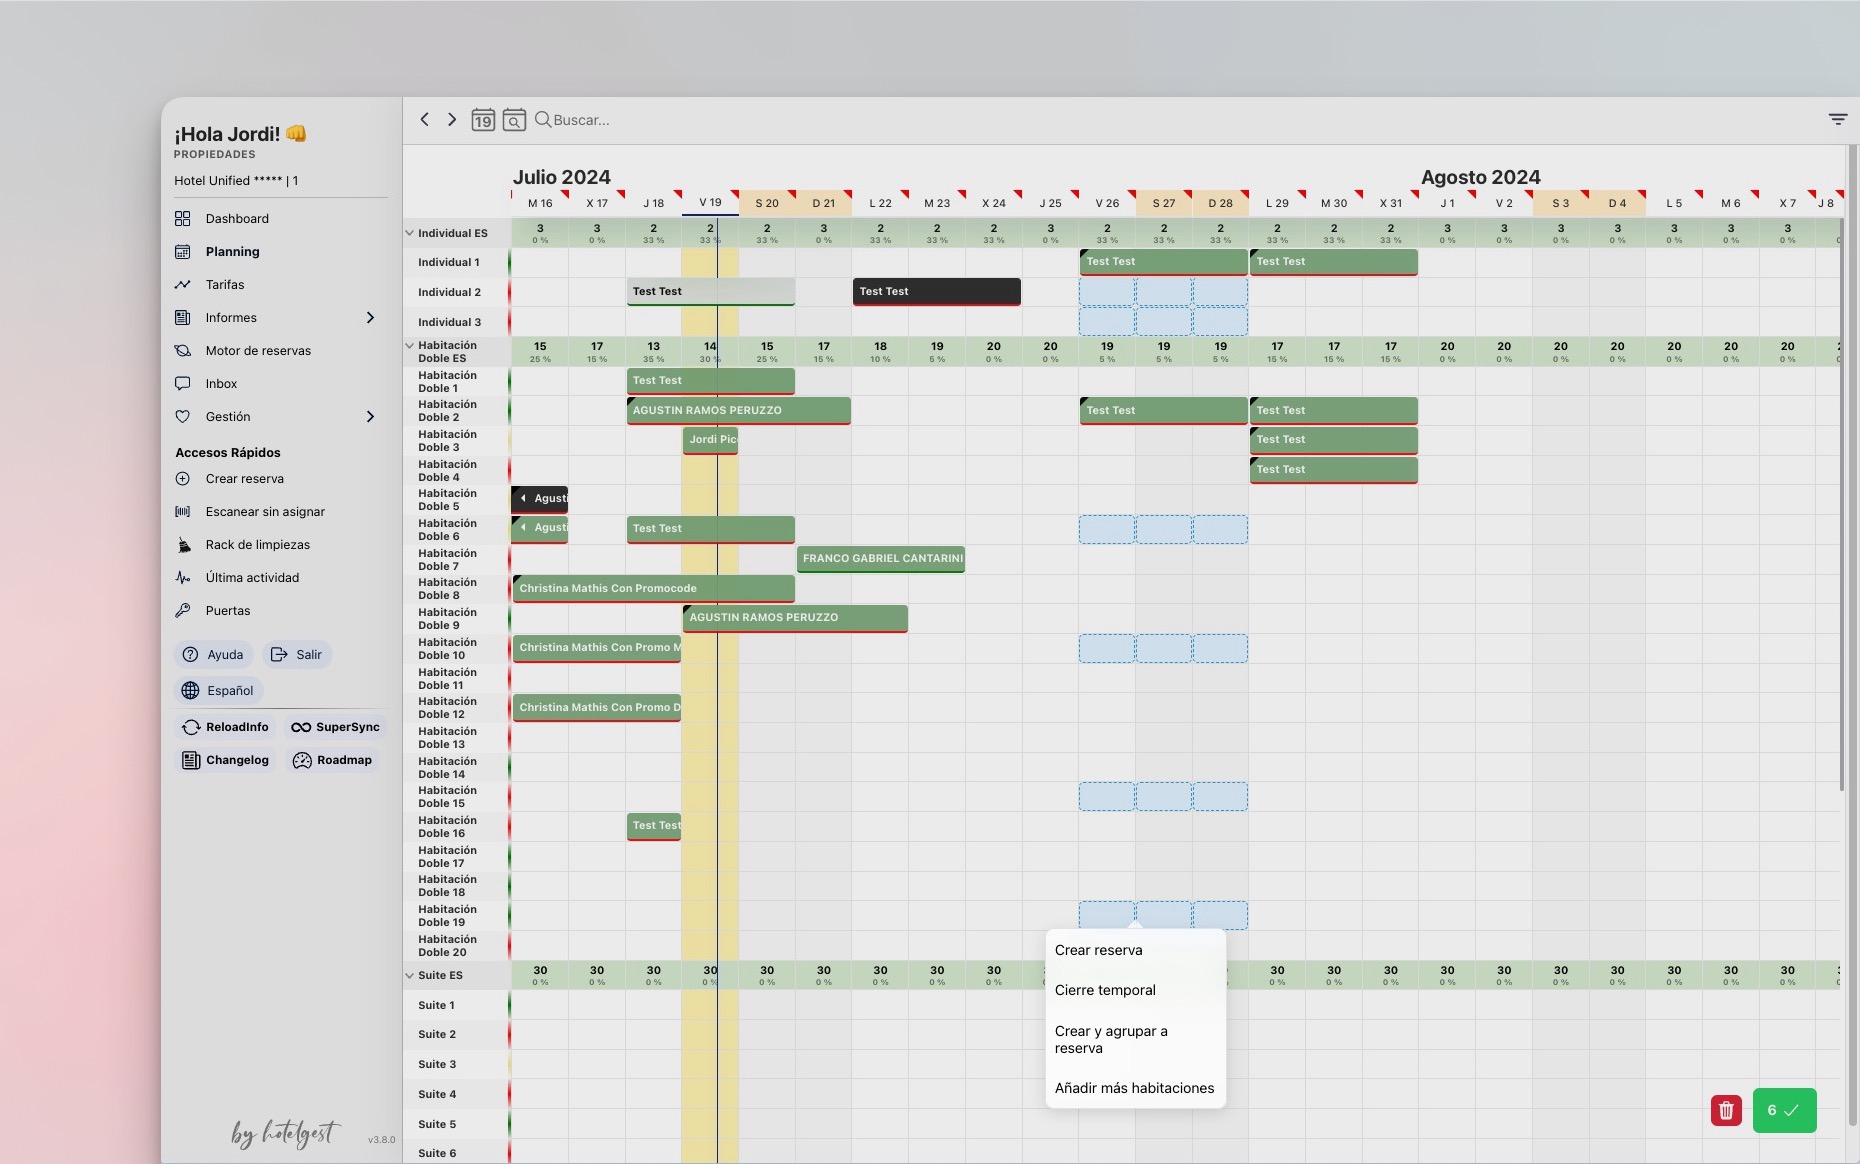Screen dimensions: 1860x1164
Task: Open FRANCO GABRIEL CANTARINI reservation bar
Action: pyautogui.click(x=881, y=559)
